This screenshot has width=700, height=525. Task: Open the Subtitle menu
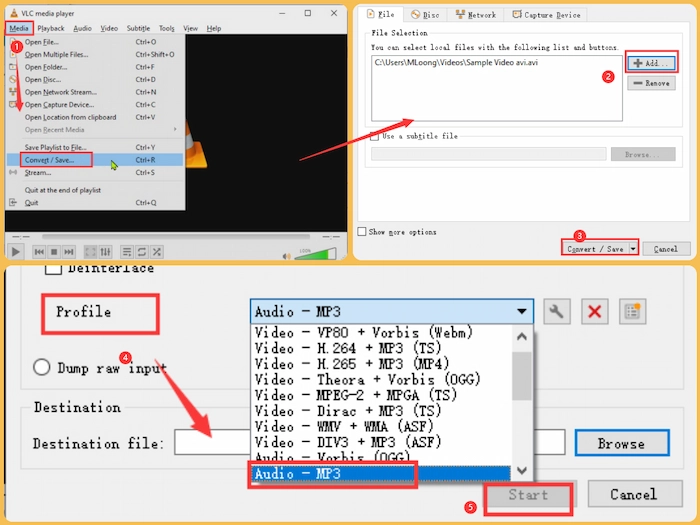click(x=138, y=28)
